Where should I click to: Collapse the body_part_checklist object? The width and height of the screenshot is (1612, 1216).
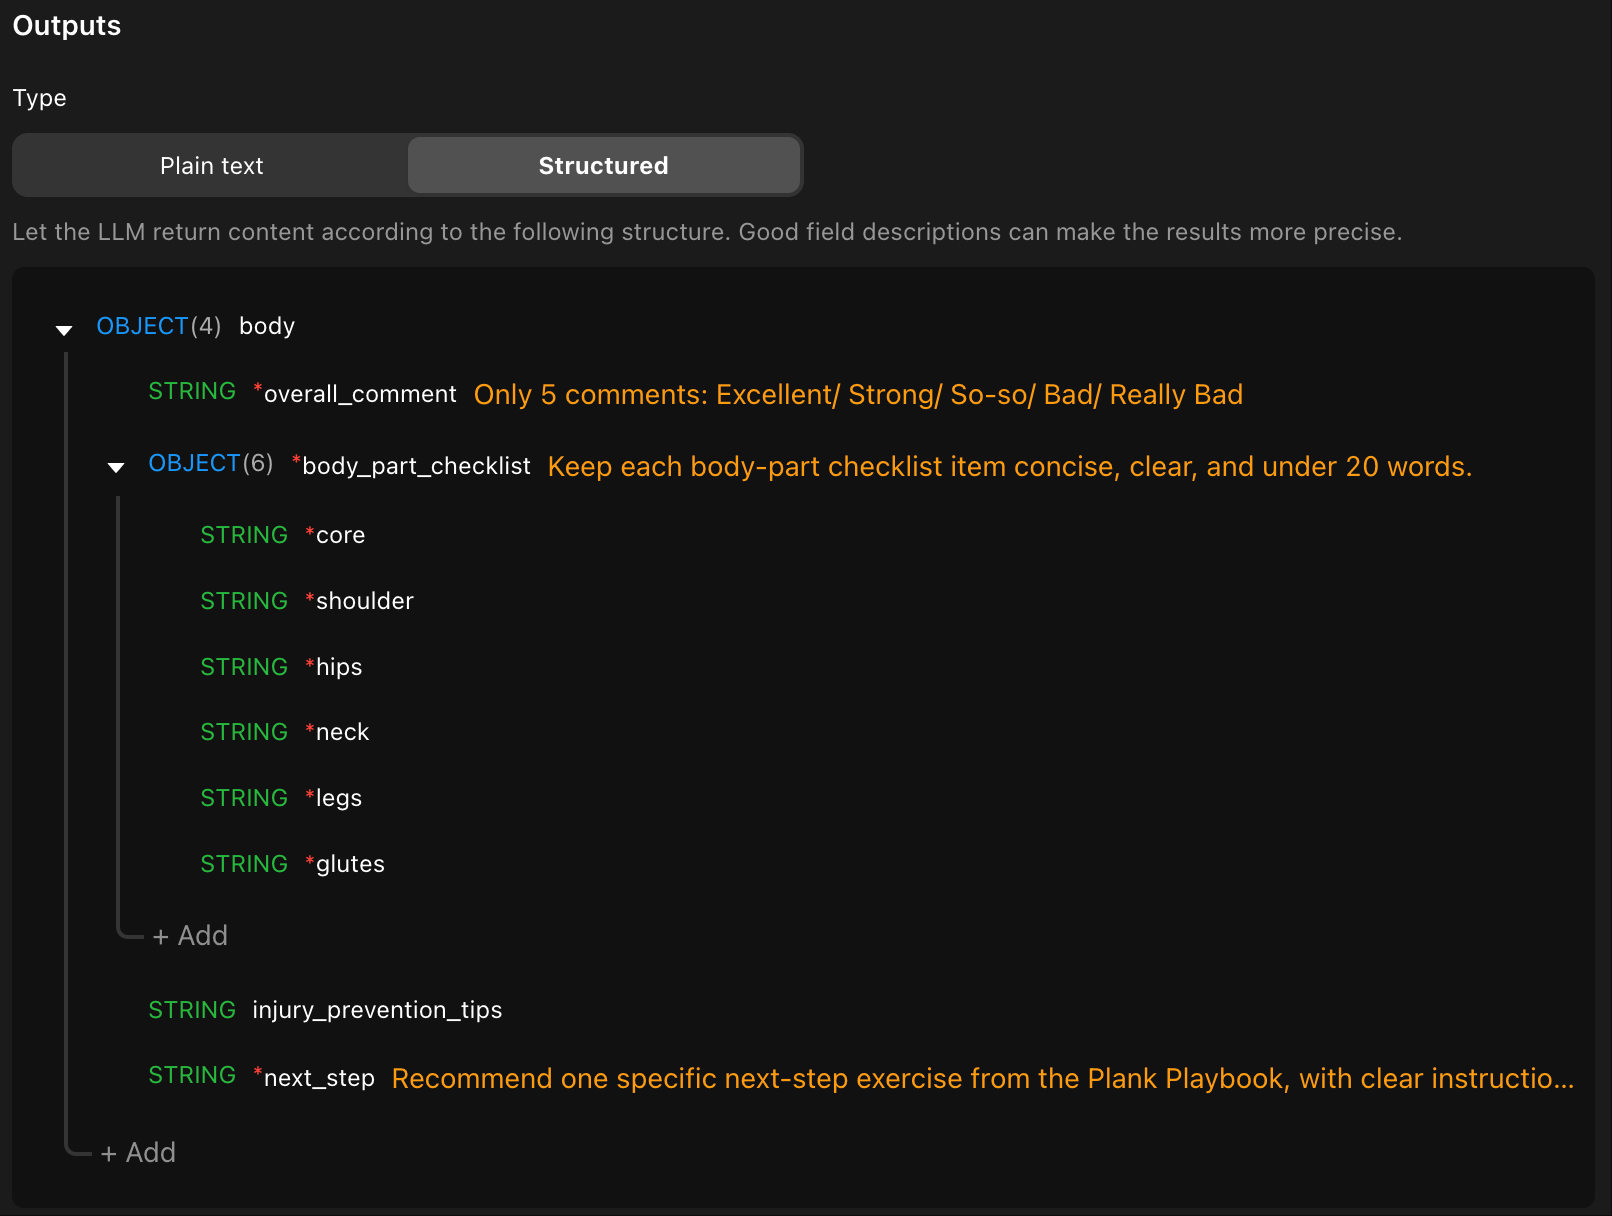pos(116,467)
